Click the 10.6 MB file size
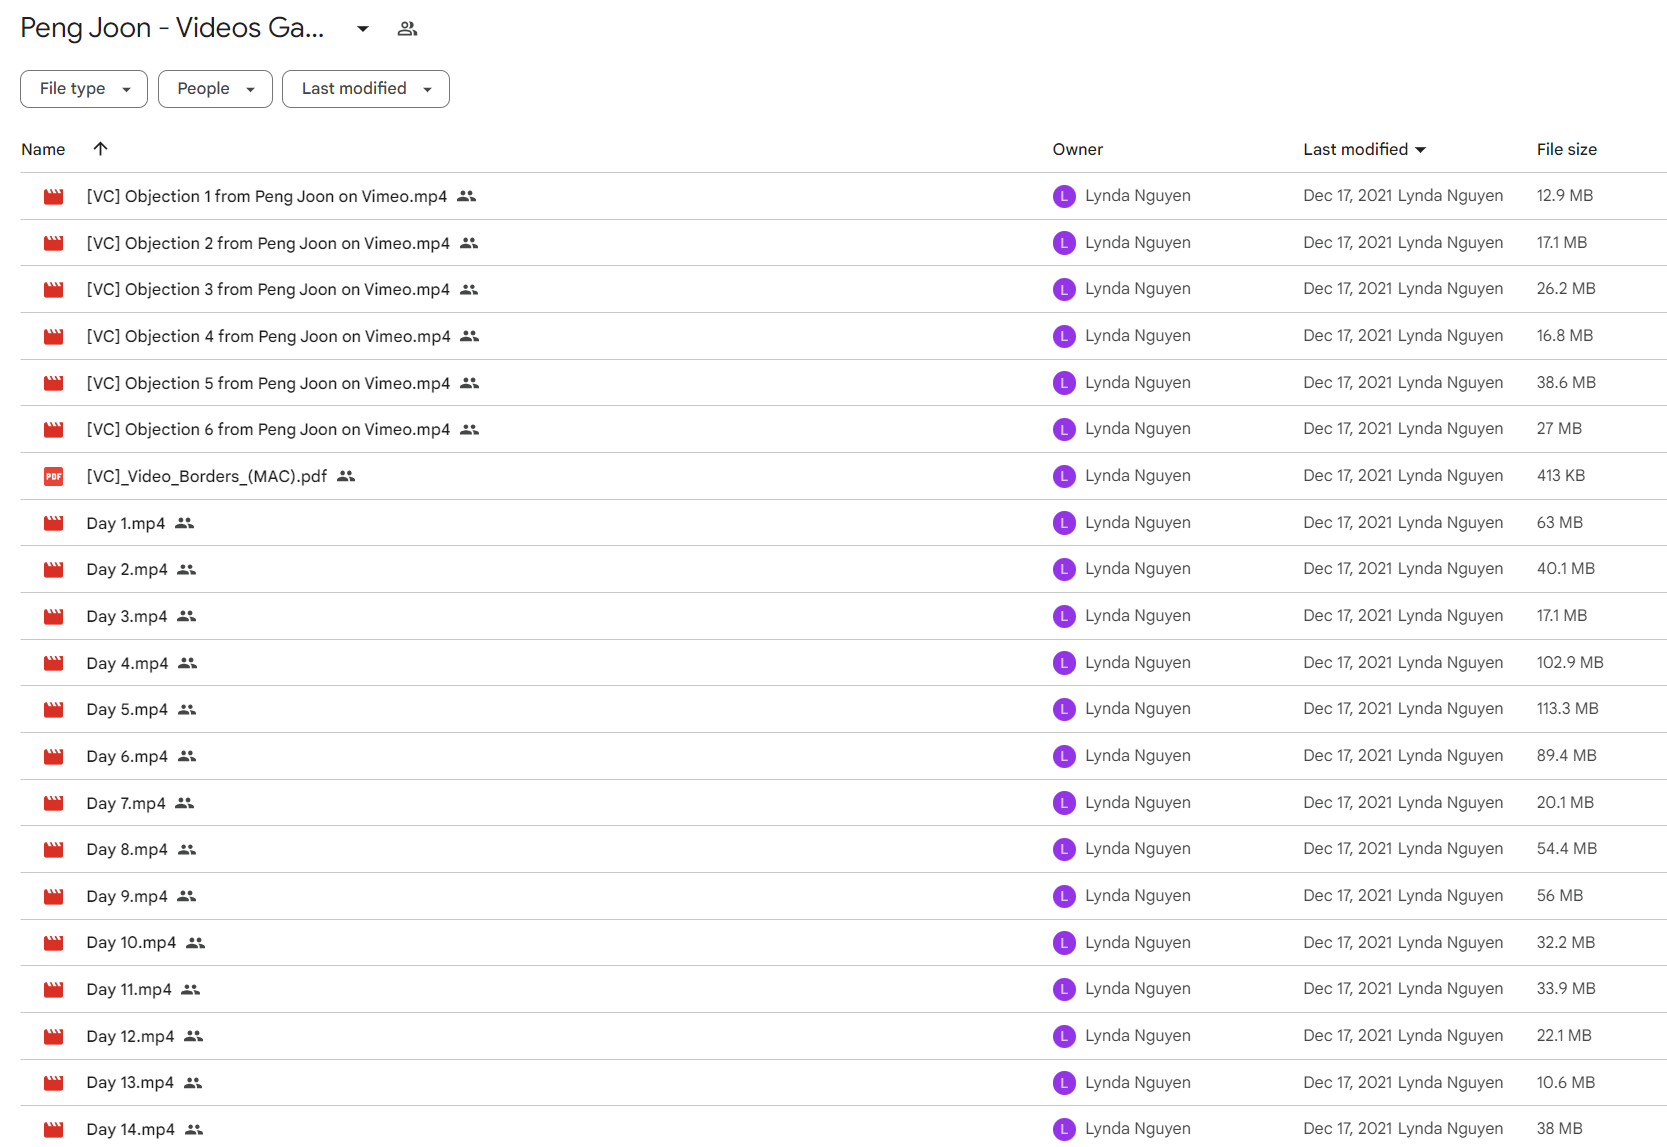This screenshot has width=1667, height=1147. (1566, 1082)
